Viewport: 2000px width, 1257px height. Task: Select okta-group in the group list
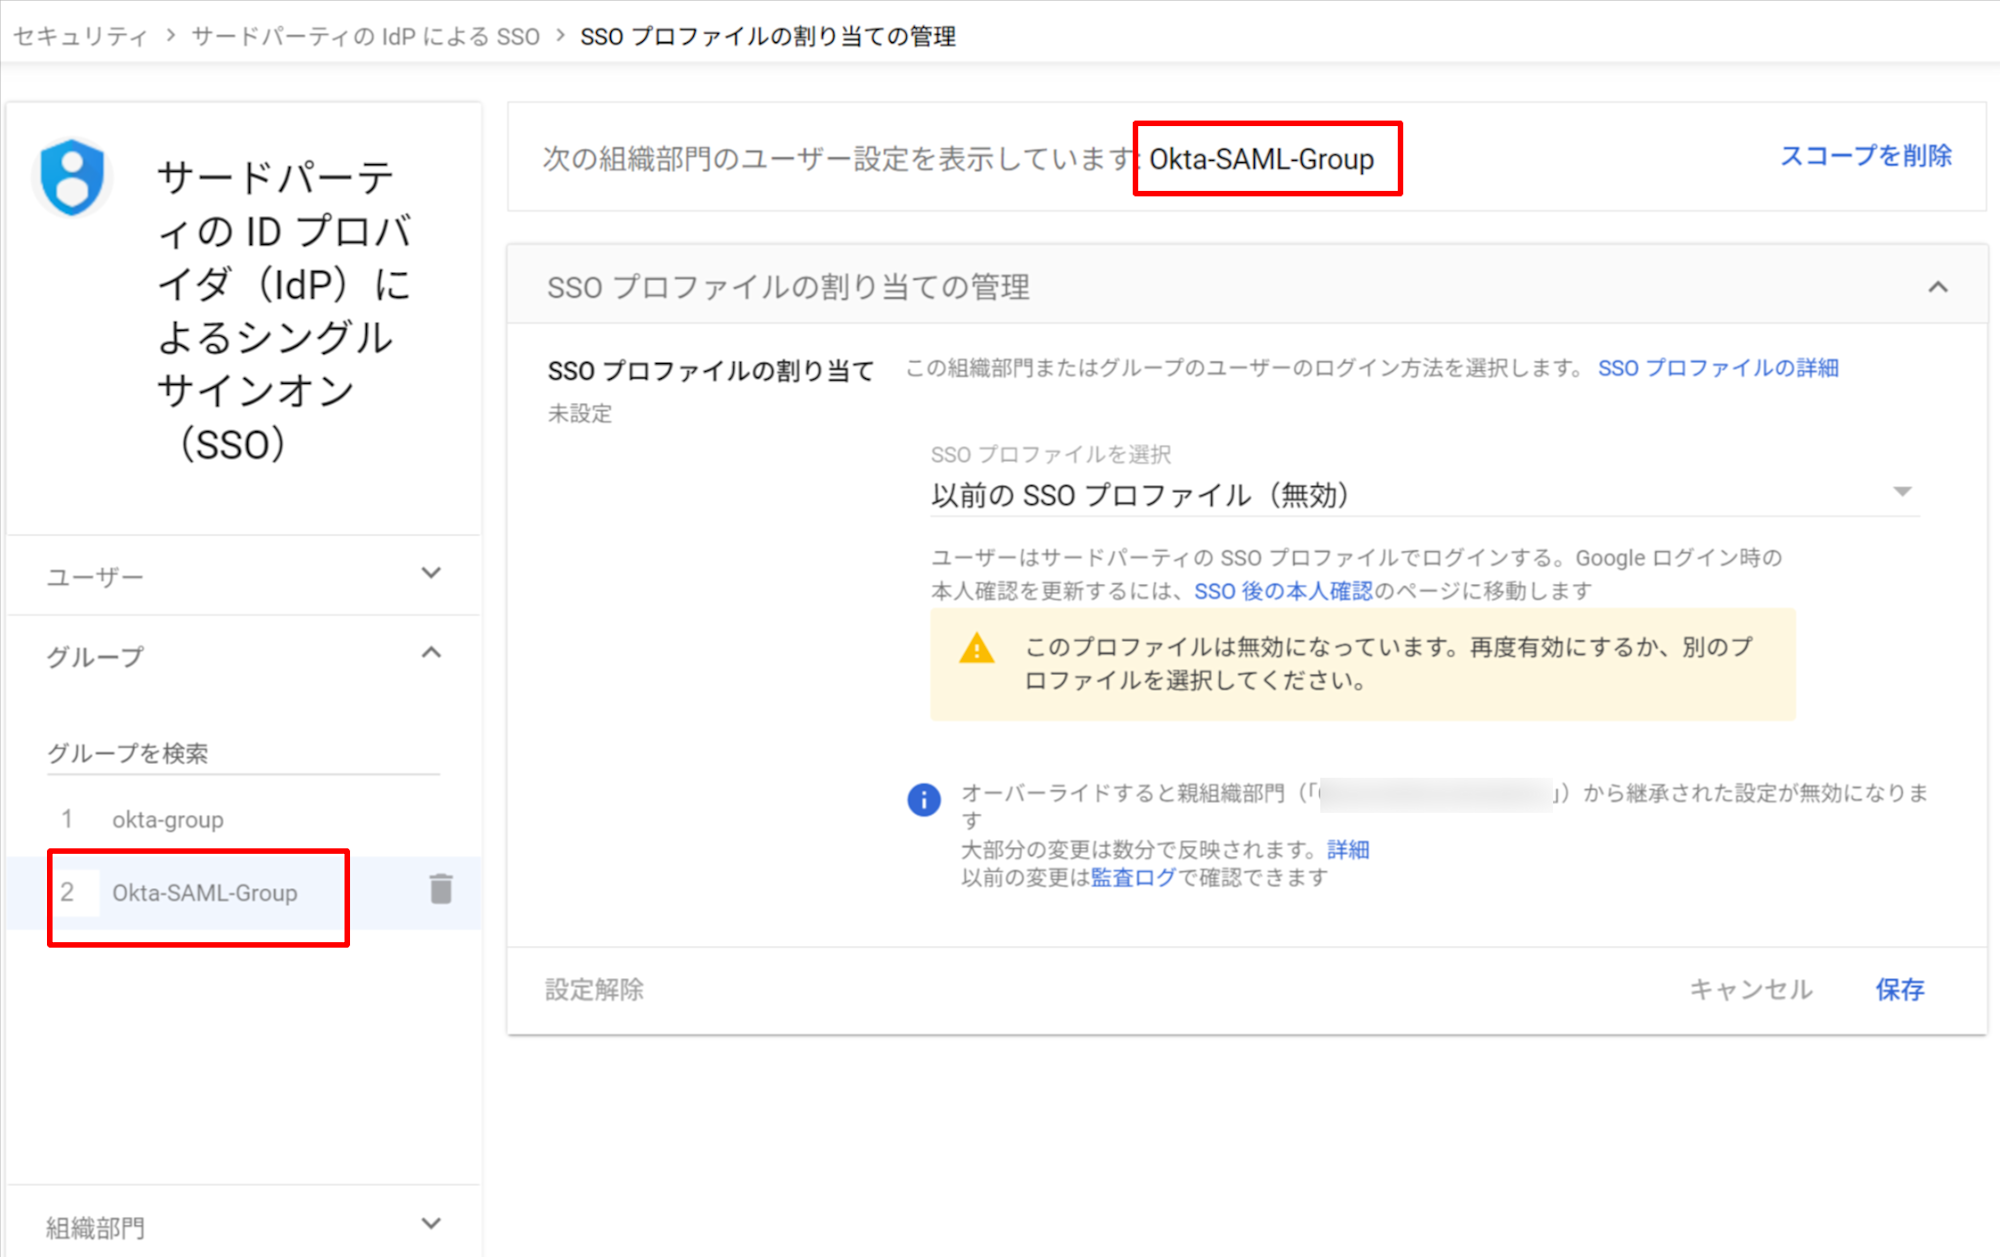(x=168, y=820)
